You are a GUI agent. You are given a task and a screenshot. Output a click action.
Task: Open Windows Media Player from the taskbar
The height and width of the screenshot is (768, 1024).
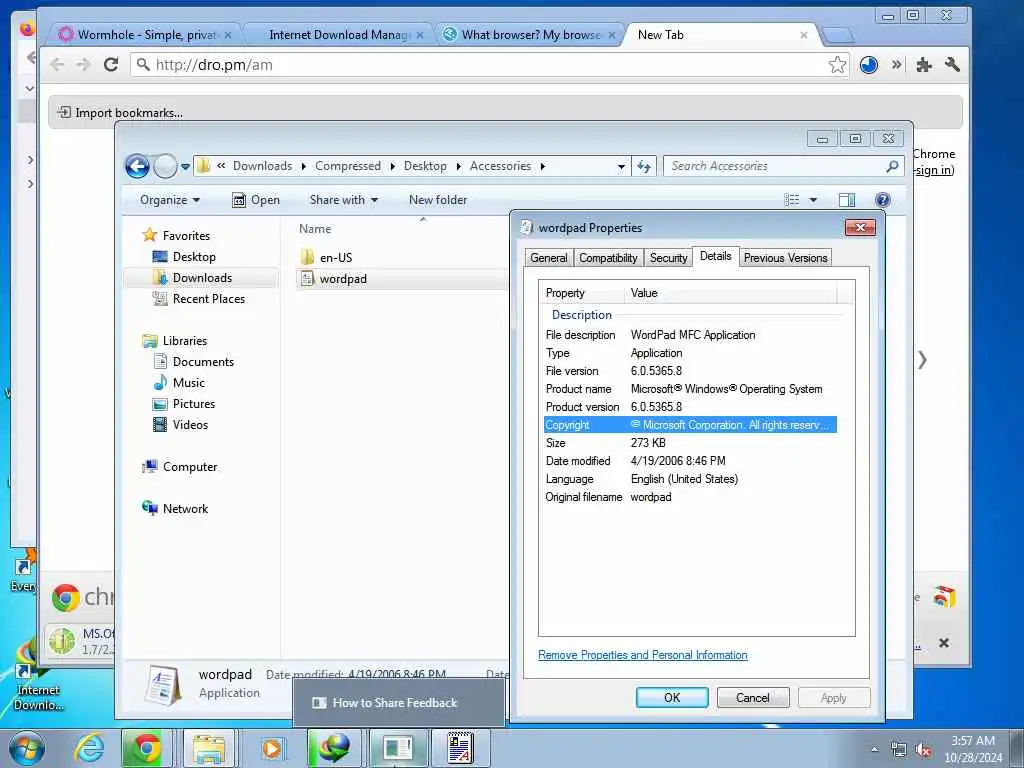271,748
